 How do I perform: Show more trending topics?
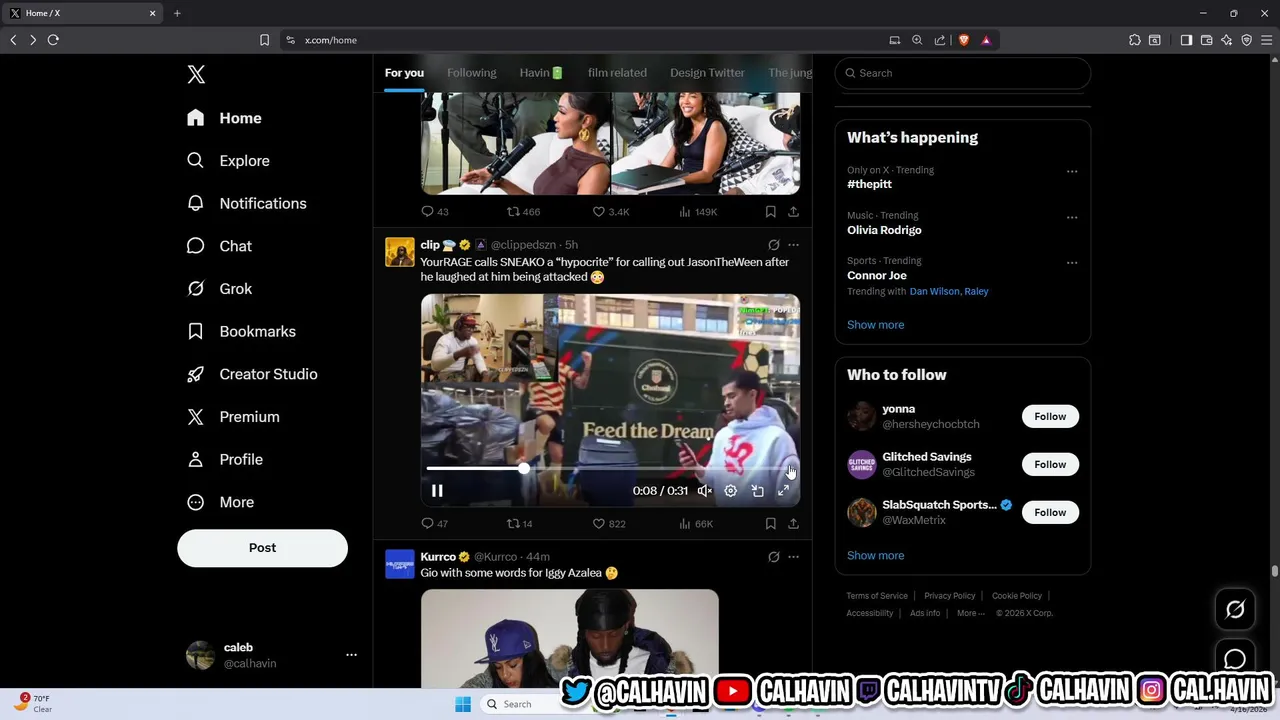875,325
